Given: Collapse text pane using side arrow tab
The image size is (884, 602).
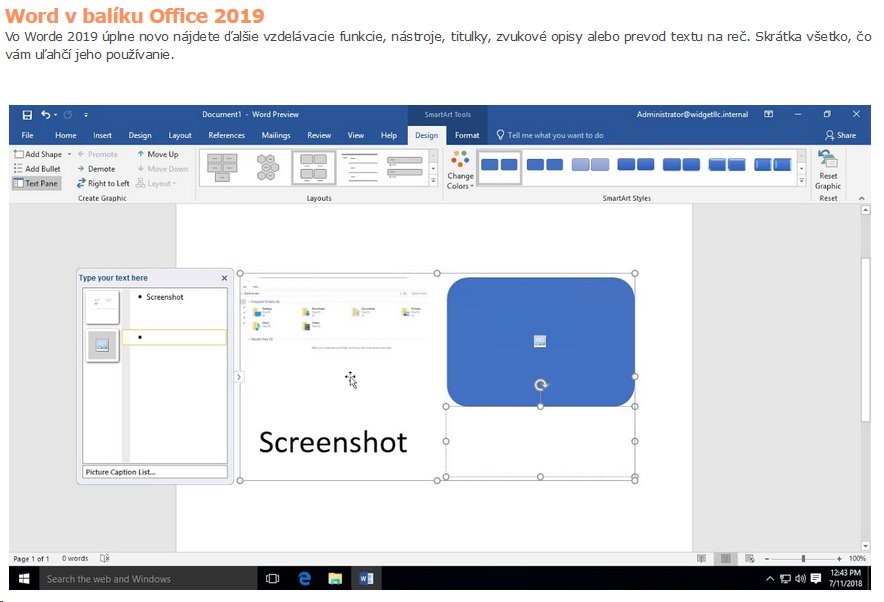Looking at the screenshot, I should point(238,377).
